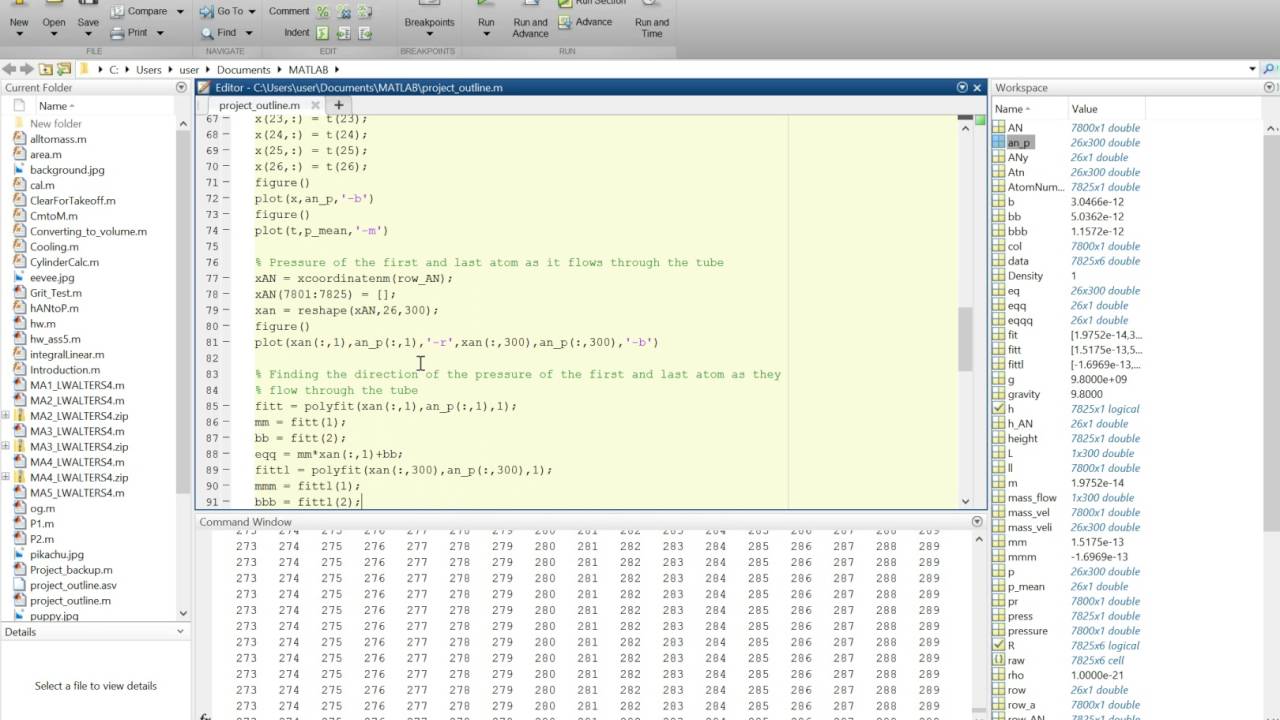Sort Workspace by the Value column header
The width and height of the screenshot is (1280, 720).
tap(1084, 109)
